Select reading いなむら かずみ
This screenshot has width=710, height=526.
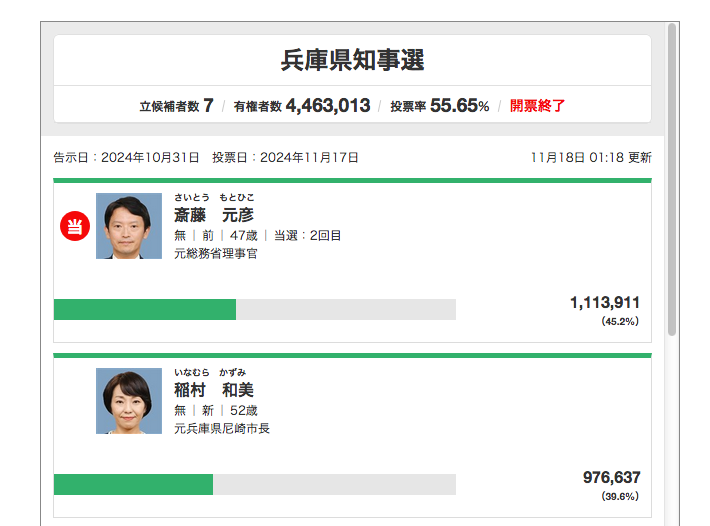point(210,372)
